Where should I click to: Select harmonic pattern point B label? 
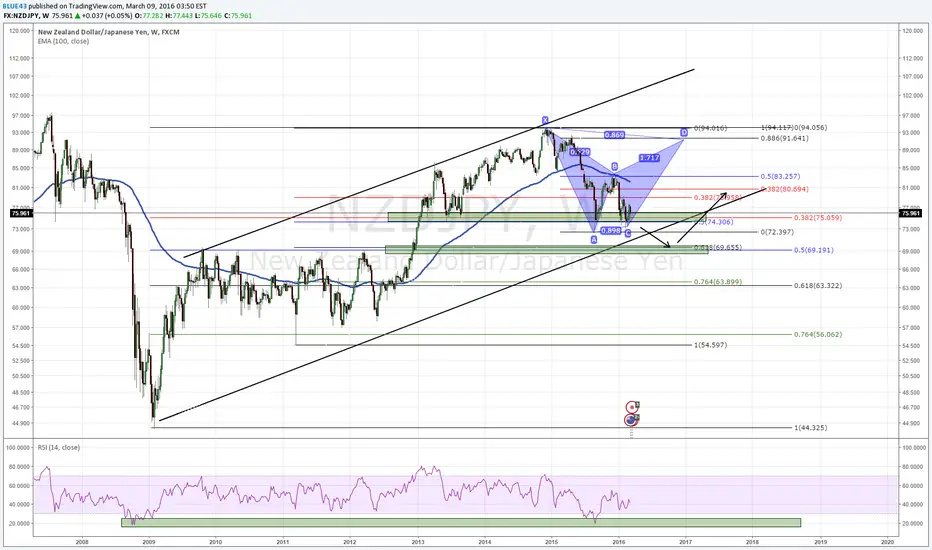tap(615, 166)
